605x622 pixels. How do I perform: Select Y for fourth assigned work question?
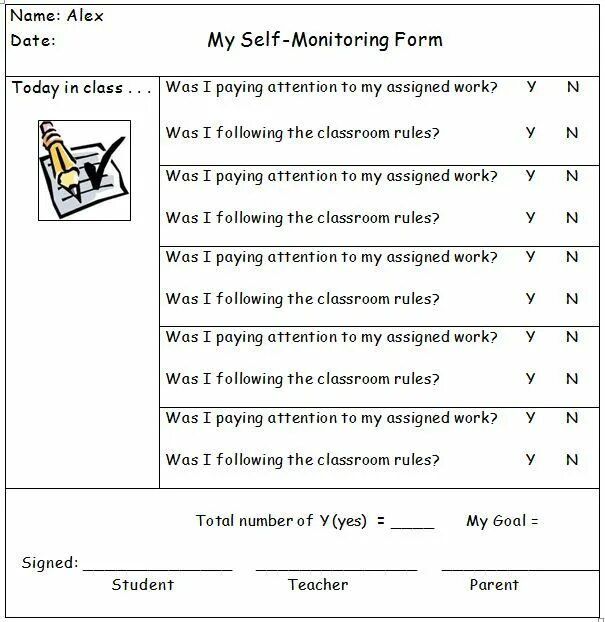[530, 336]
